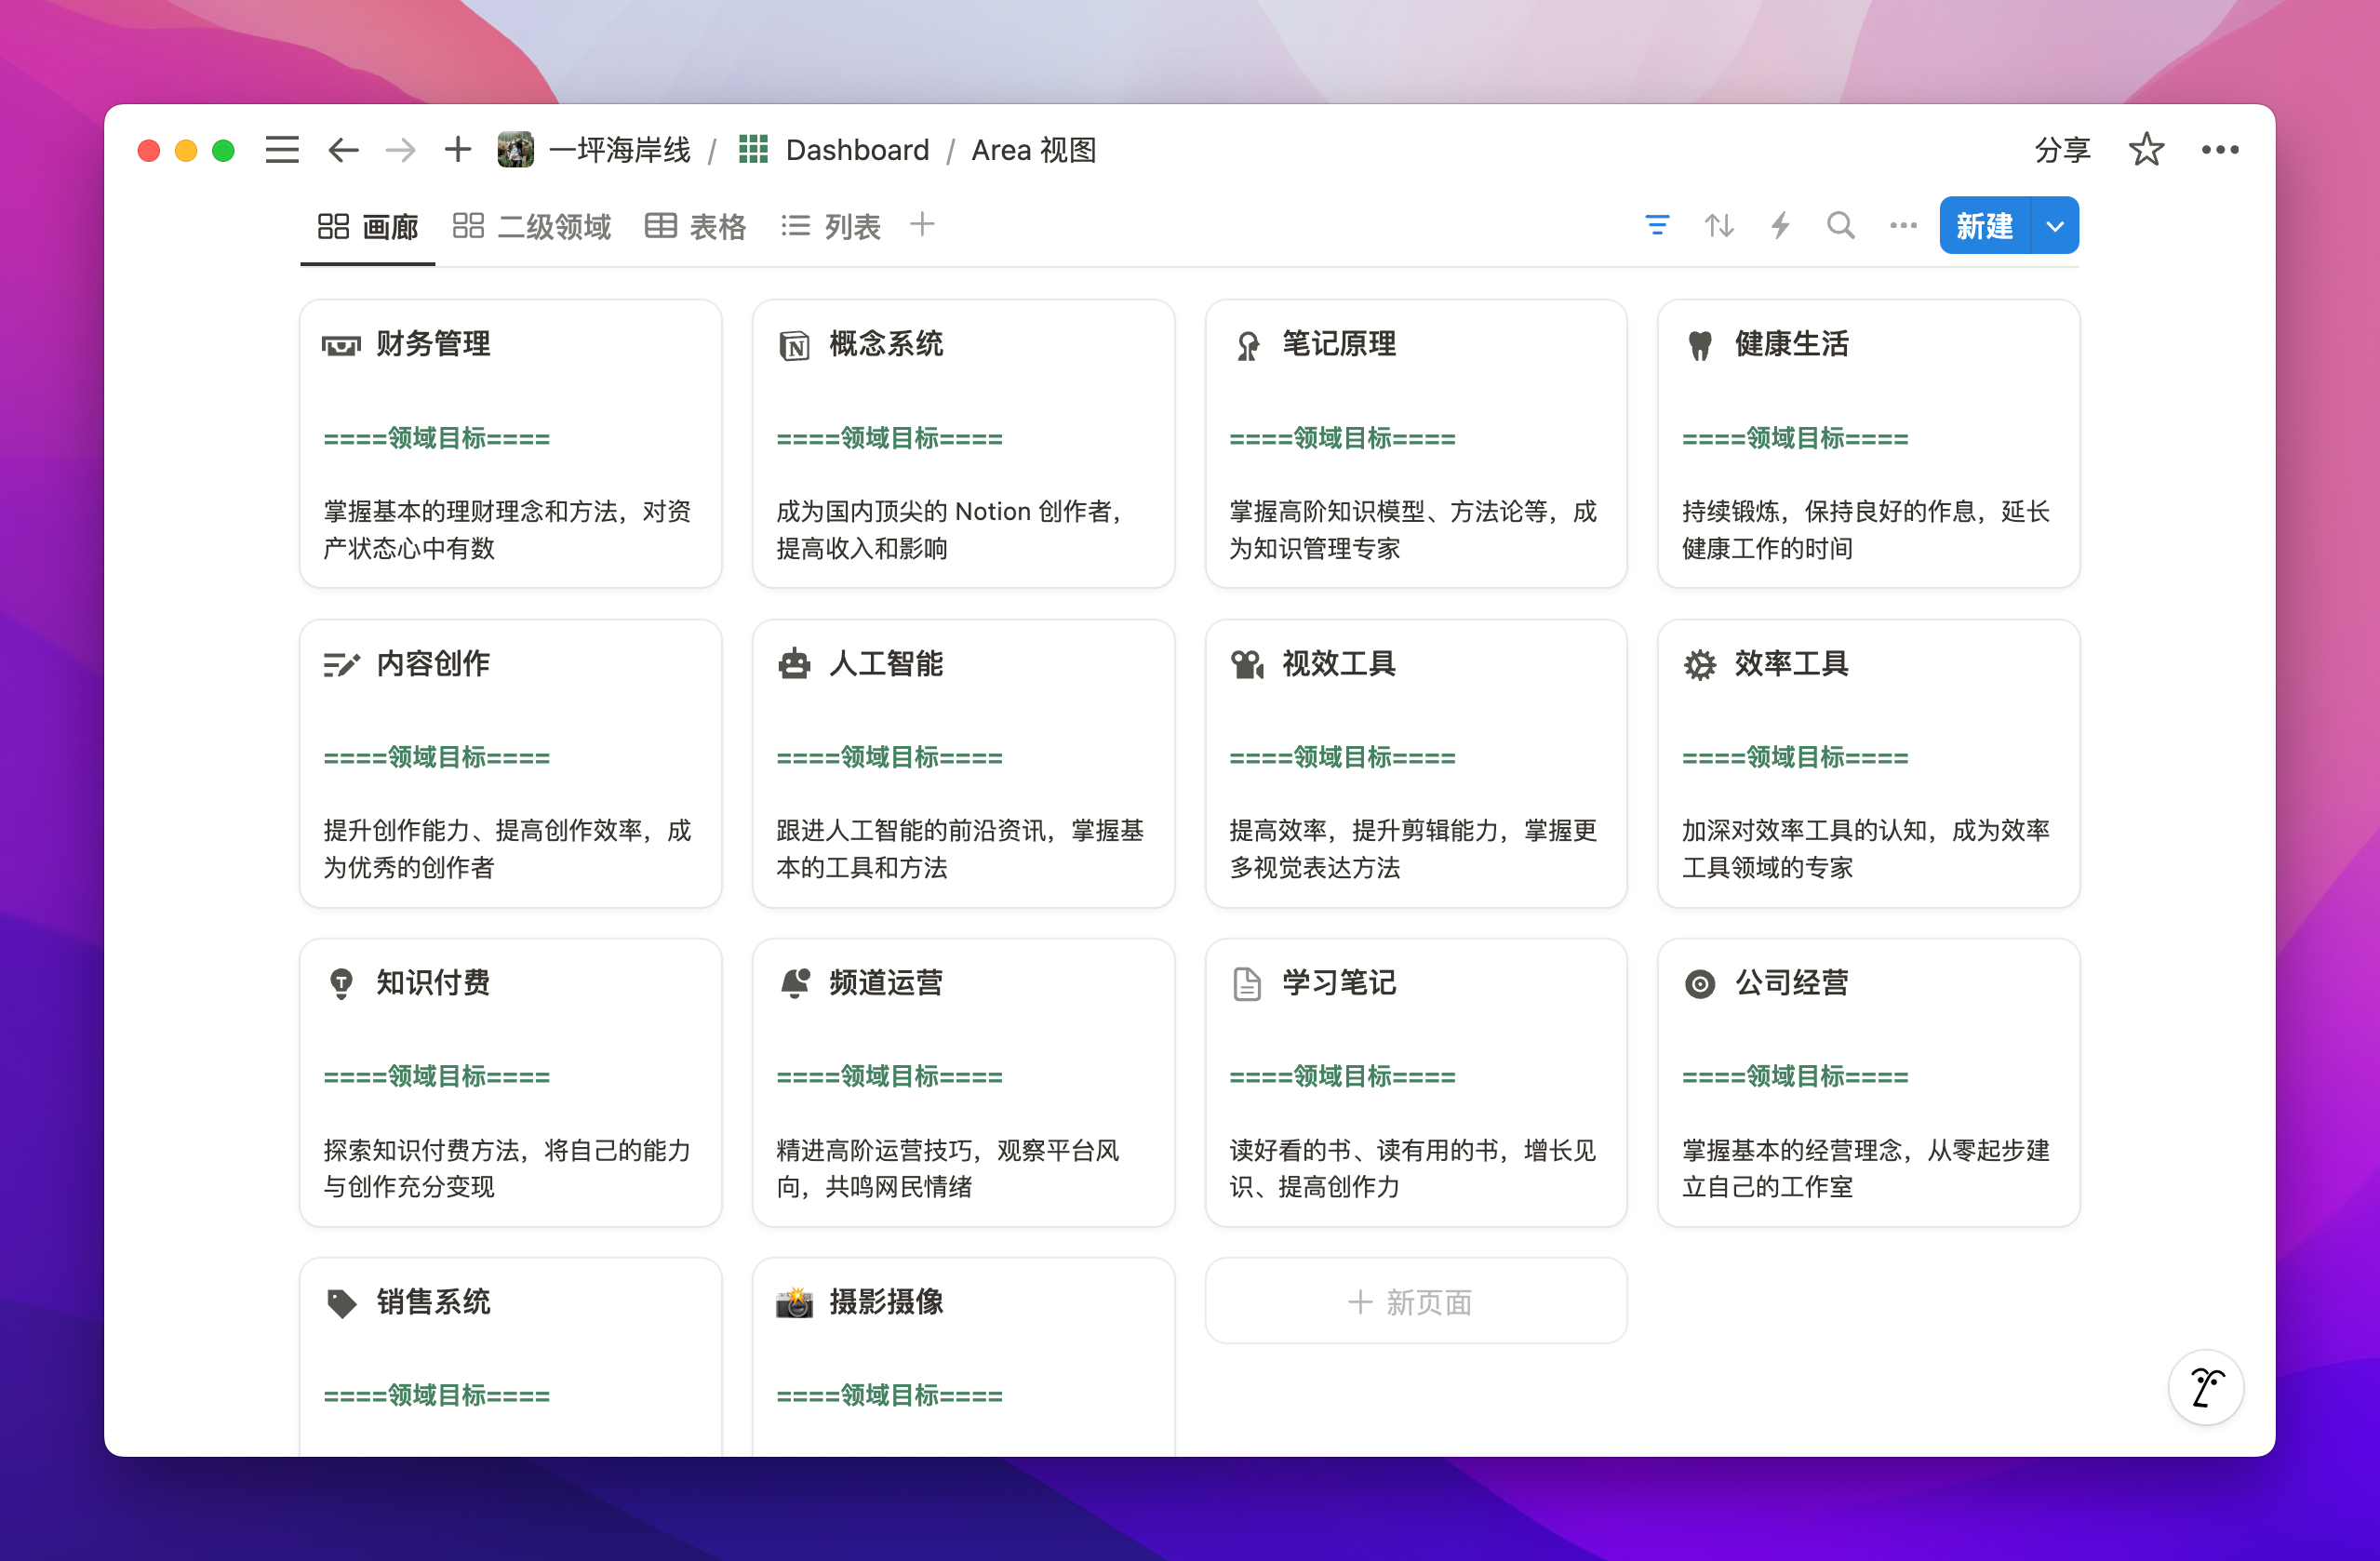Click text 成为国内顶尖的 Notion 创作者
The height and width of the screenshot is (1561, 2380).
coord(944,512)
